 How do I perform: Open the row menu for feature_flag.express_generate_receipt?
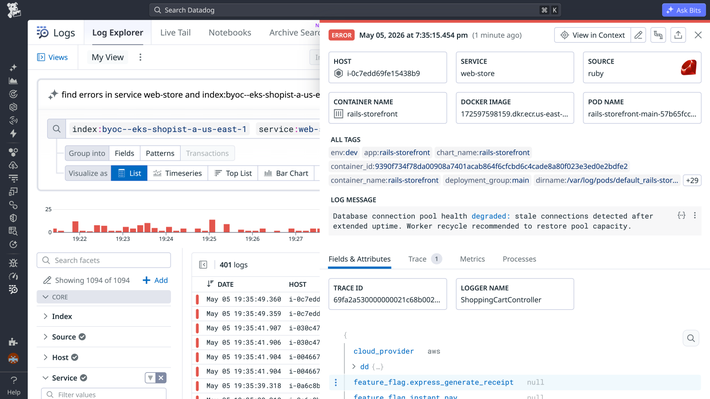336,382
